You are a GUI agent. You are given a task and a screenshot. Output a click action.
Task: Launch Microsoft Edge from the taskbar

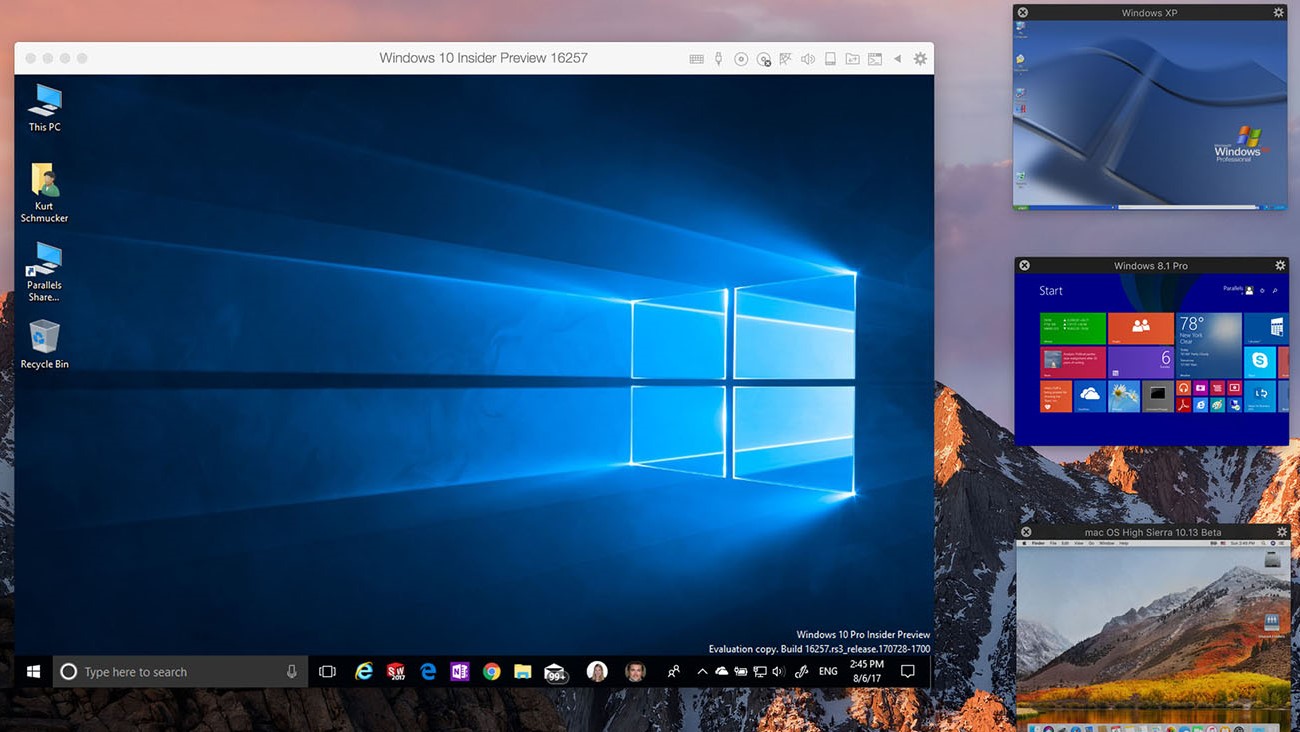pyautogui.click(x=428, y=672)
